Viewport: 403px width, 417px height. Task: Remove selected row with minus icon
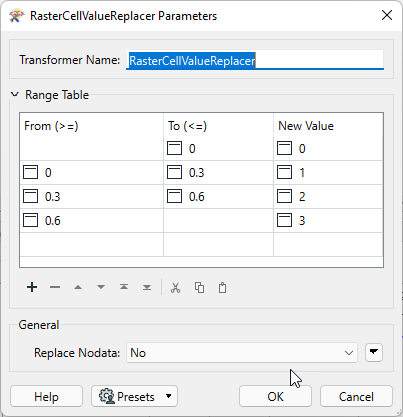[x=55, y=287]
